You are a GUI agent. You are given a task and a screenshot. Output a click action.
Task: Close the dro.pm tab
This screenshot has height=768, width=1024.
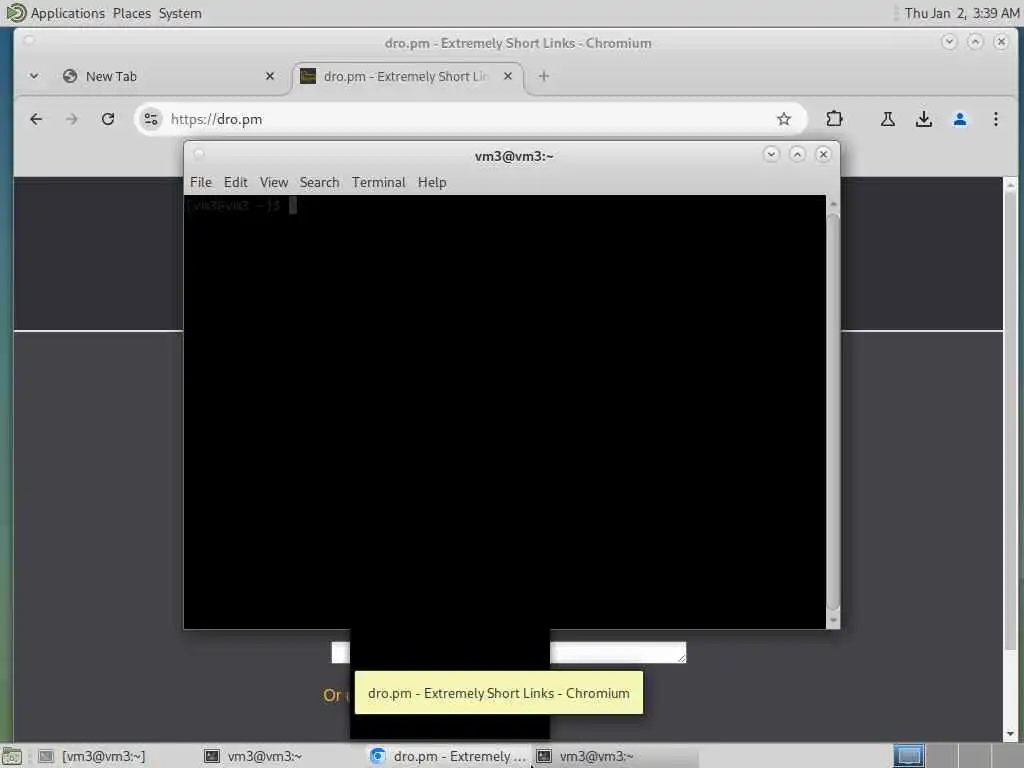click(507, 76)
